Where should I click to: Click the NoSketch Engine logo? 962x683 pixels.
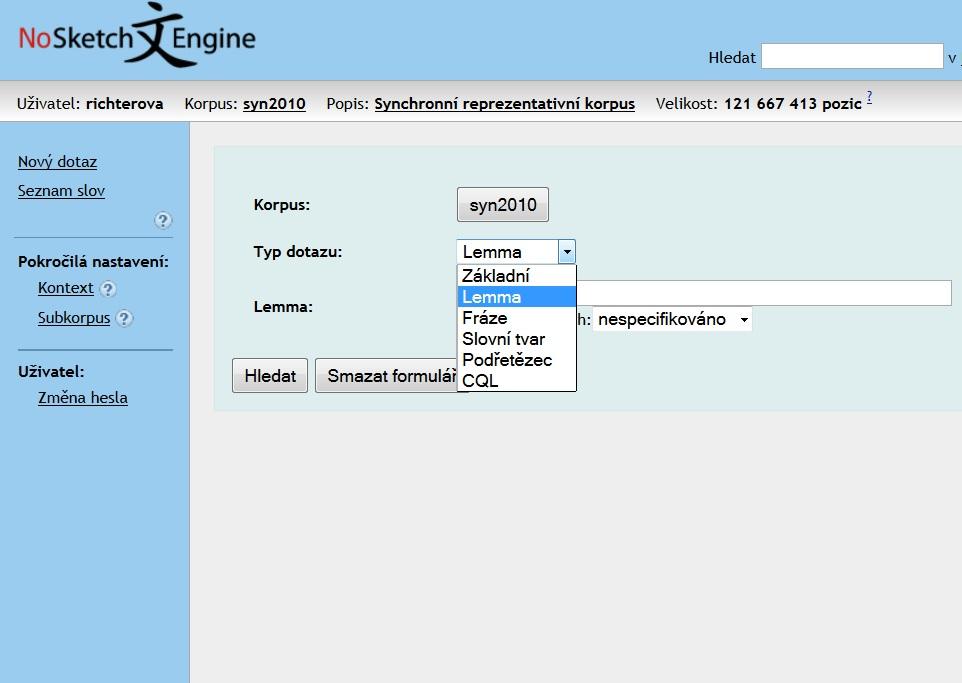[x=137, y=36]
